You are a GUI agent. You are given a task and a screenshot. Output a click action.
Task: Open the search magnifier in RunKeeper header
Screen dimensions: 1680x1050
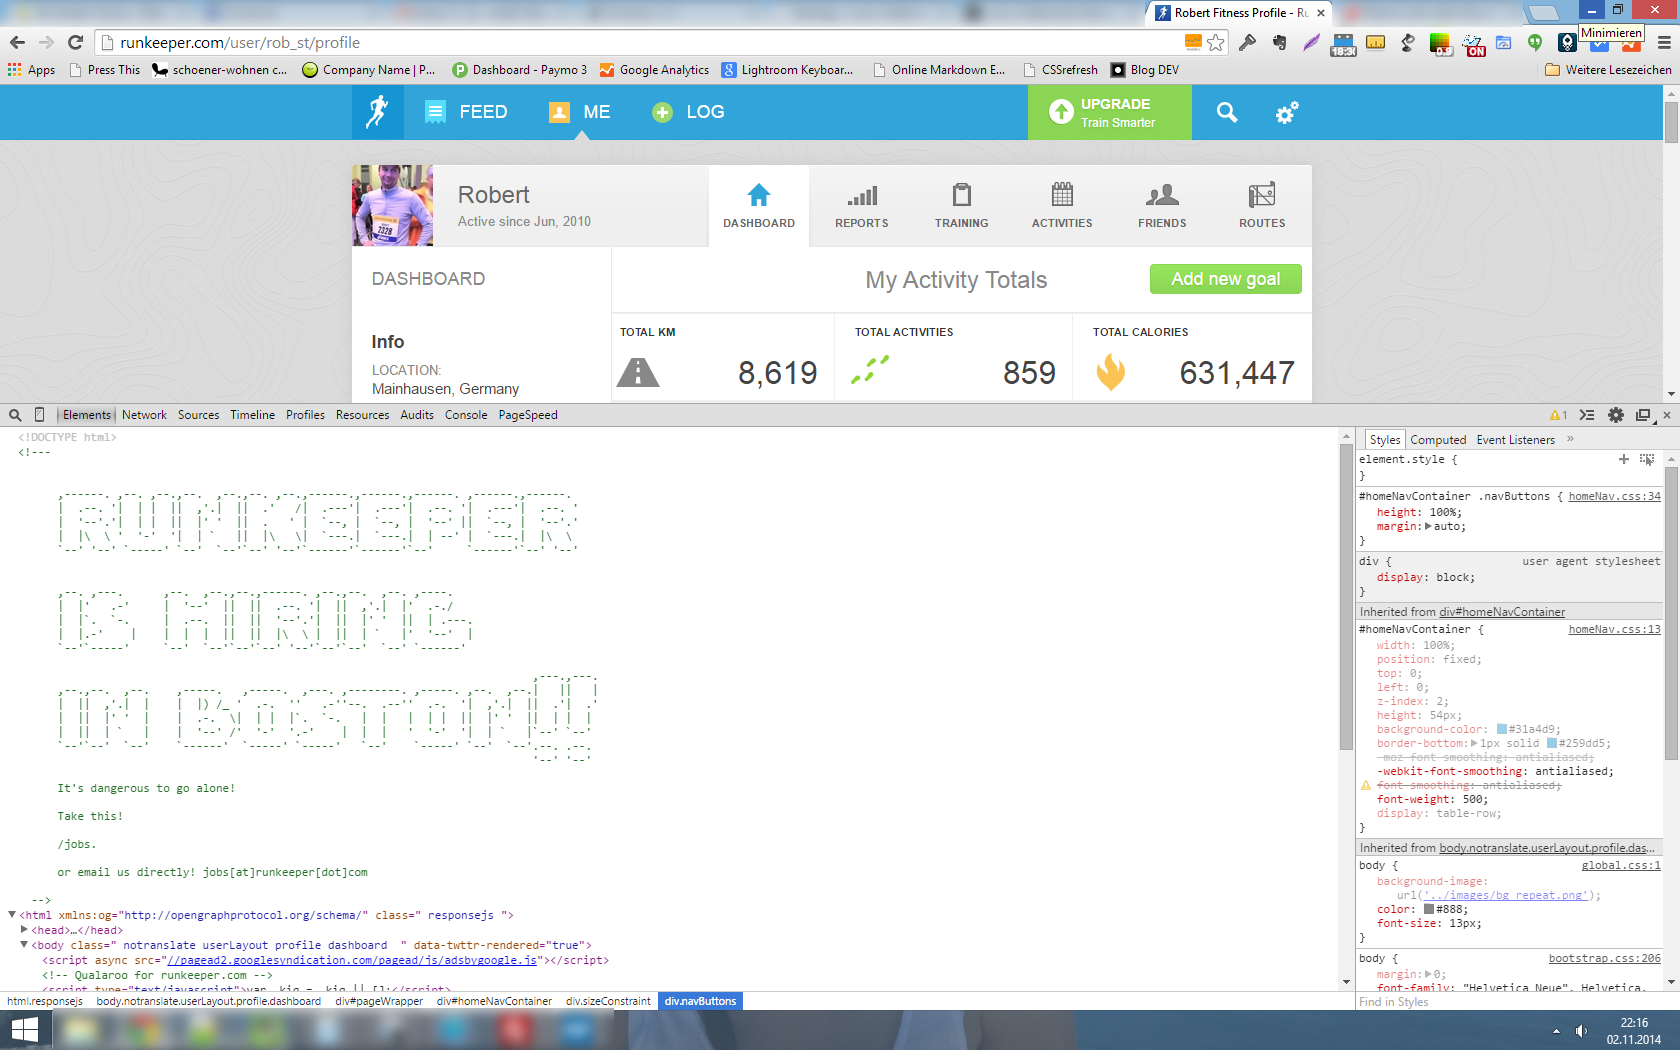(x=1227, y=112)
